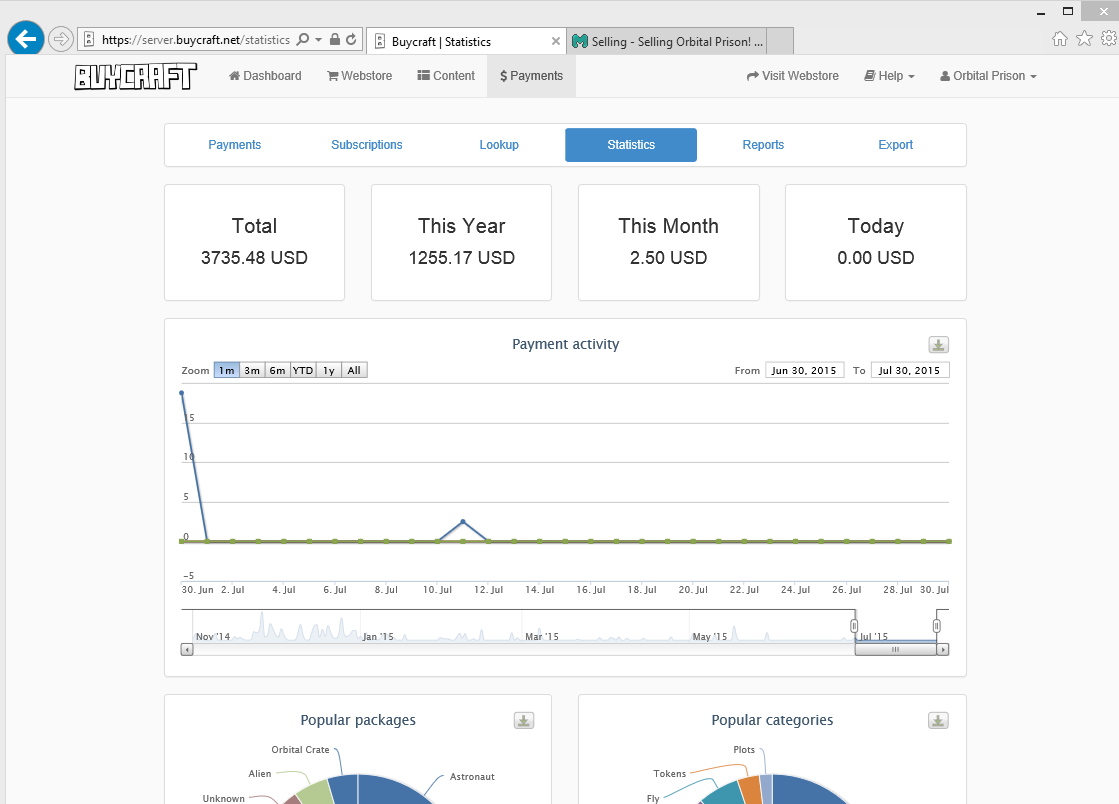Download the Popular packages chart
This screenshot has width=1119, height=804.
524,721
